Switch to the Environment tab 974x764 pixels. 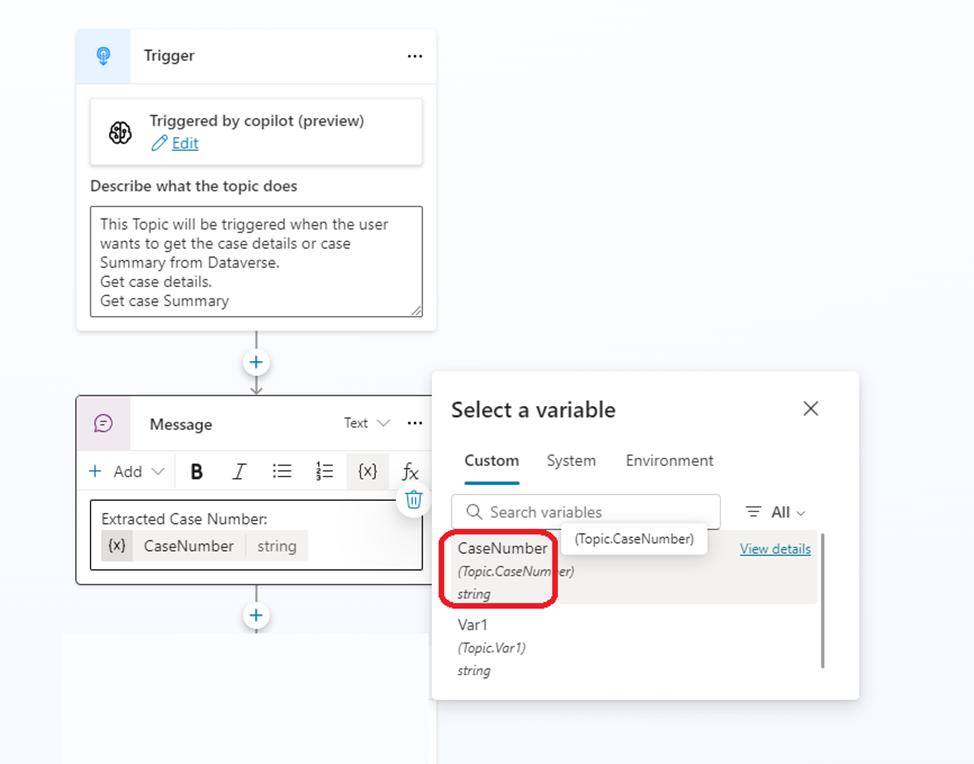tap(669, 461)
